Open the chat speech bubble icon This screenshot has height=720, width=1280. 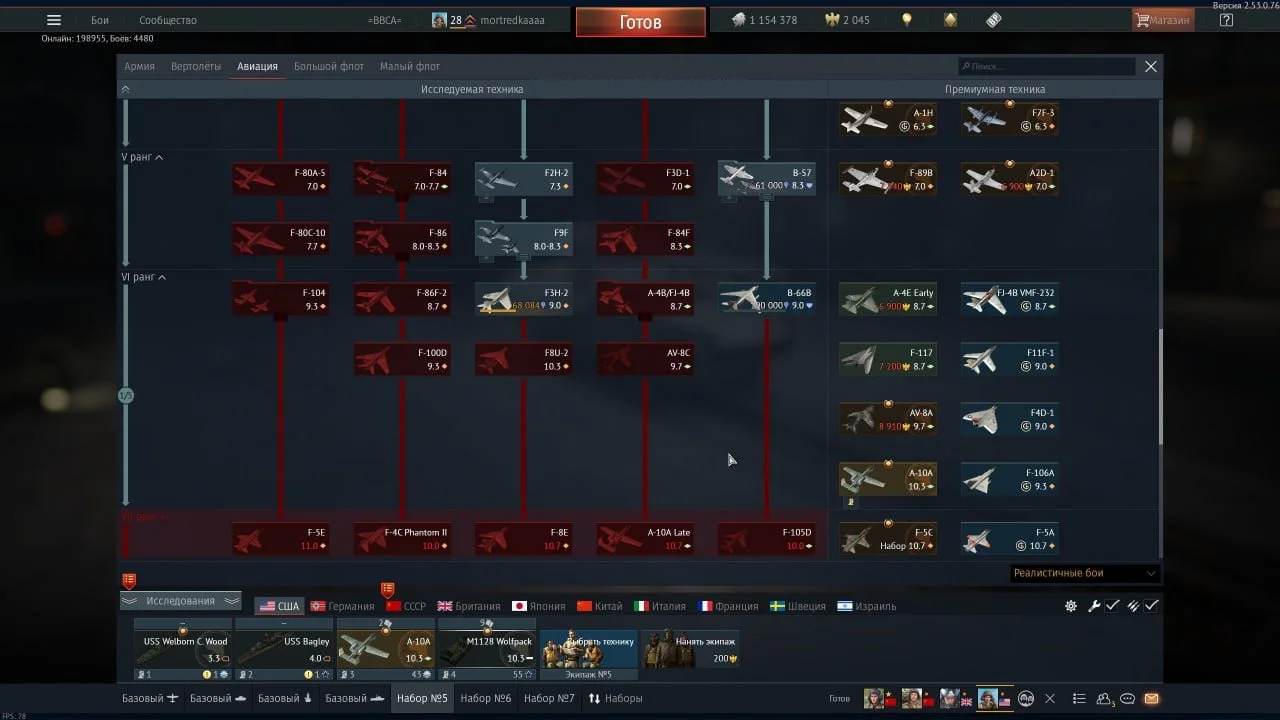tap(1128, 699)
